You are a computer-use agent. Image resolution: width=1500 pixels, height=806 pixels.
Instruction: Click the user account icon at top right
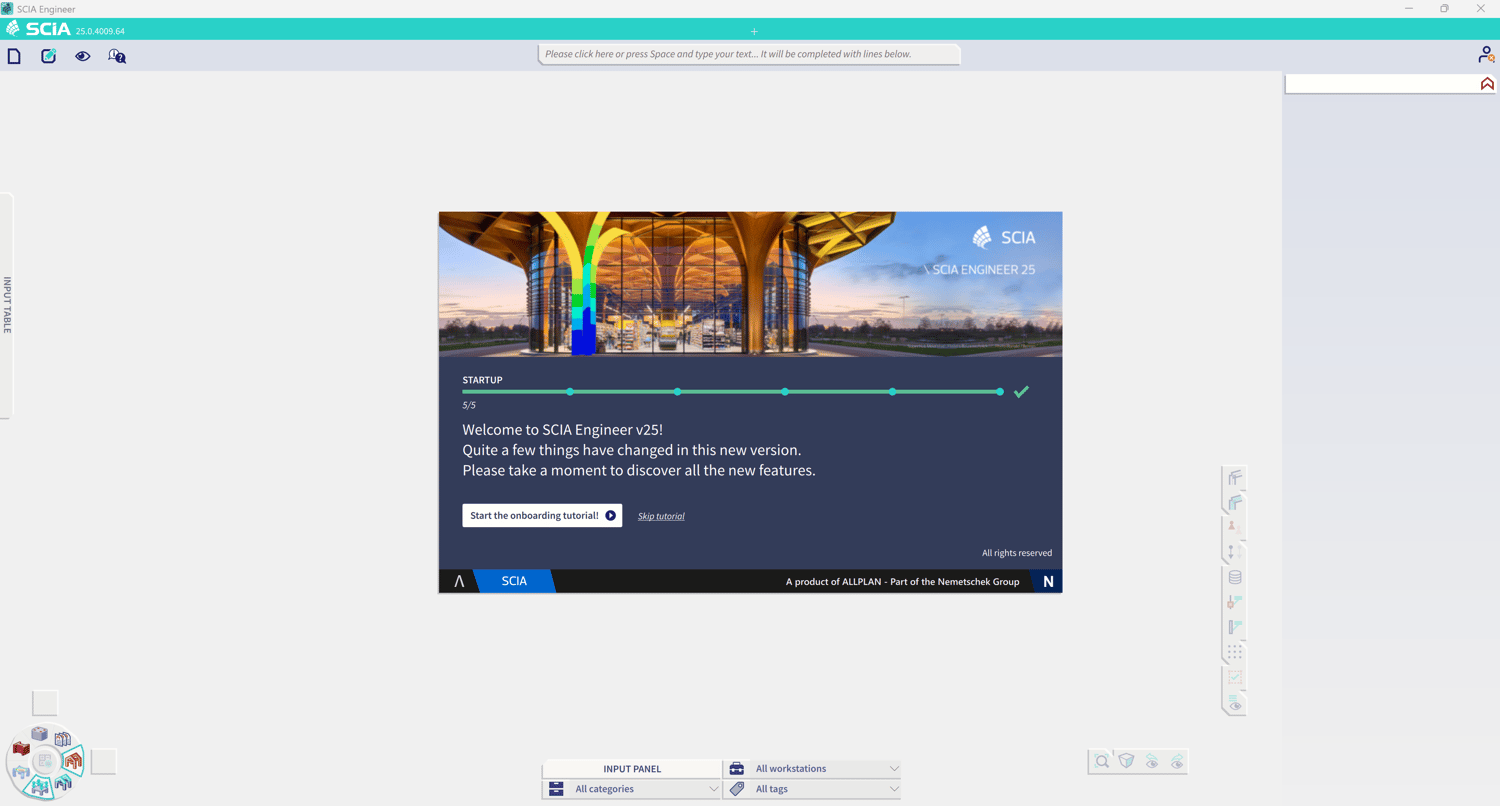[1486, 55]
